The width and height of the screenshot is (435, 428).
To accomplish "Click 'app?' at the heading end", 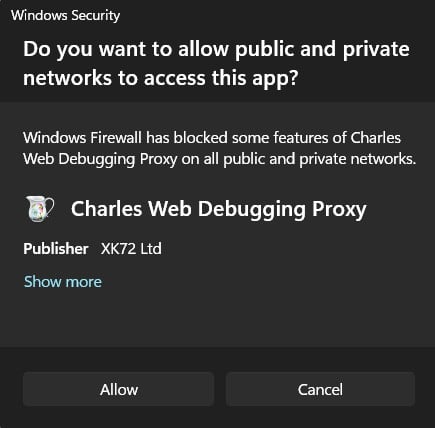I will click(275, 79).
